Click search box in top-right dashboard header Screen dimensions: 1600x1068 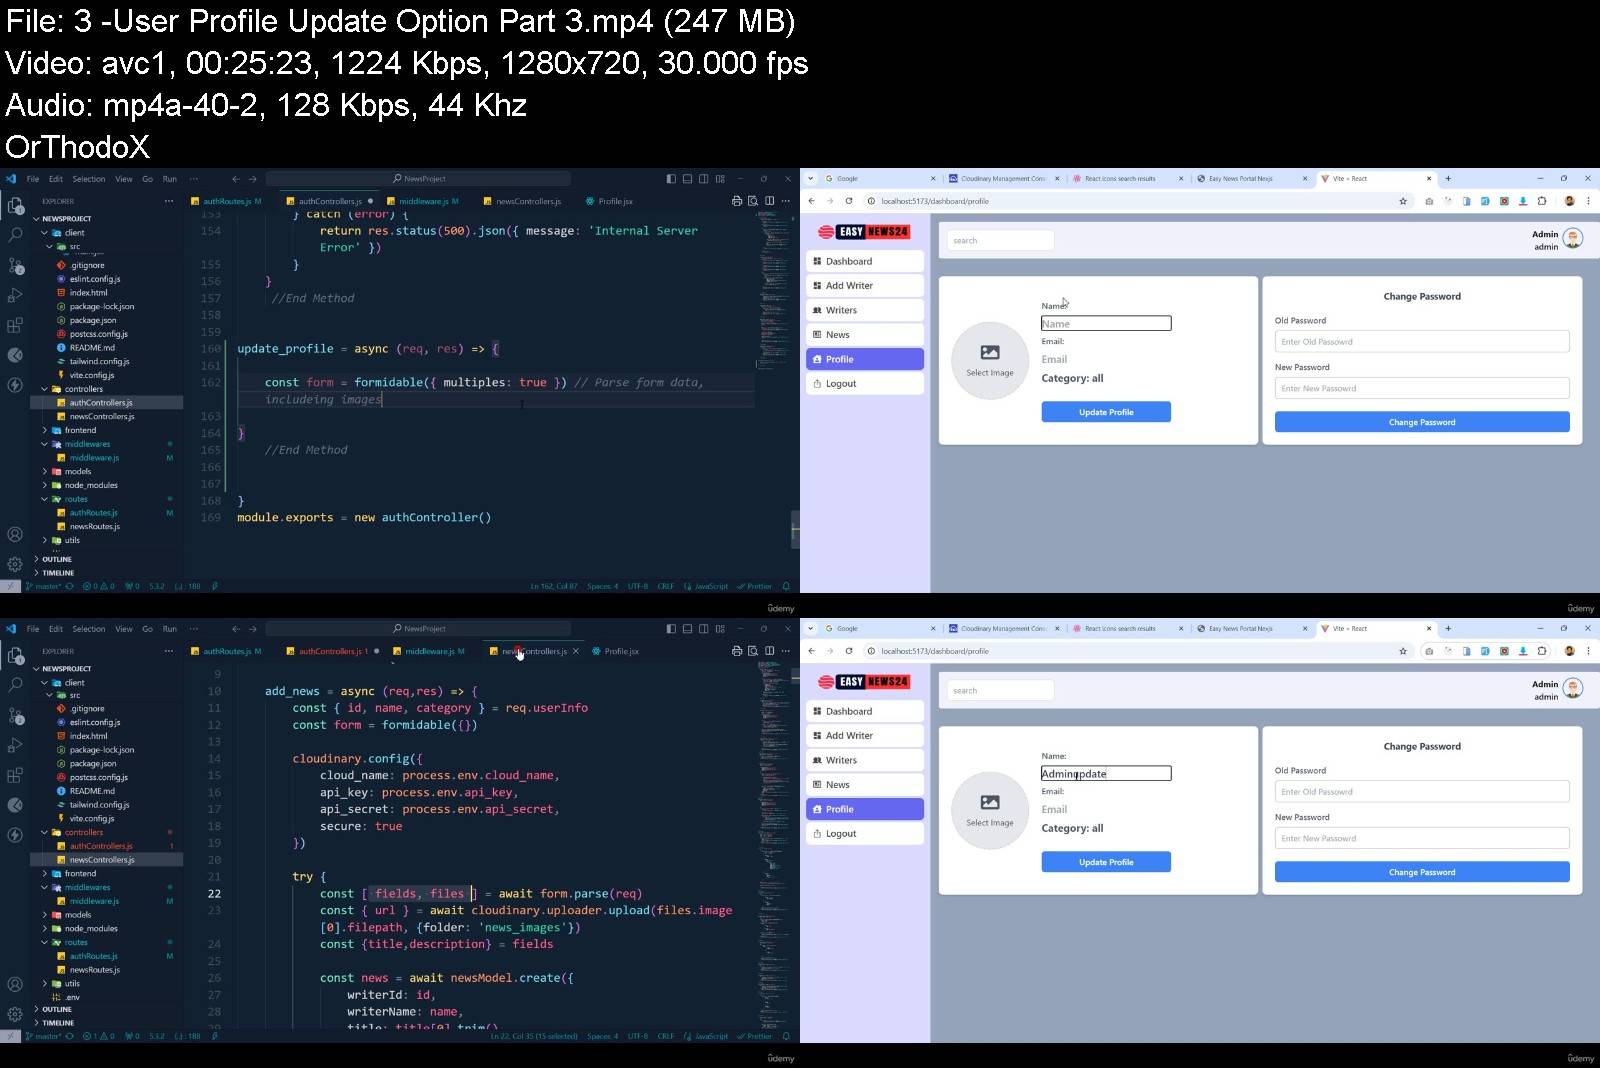(1000, 241)
